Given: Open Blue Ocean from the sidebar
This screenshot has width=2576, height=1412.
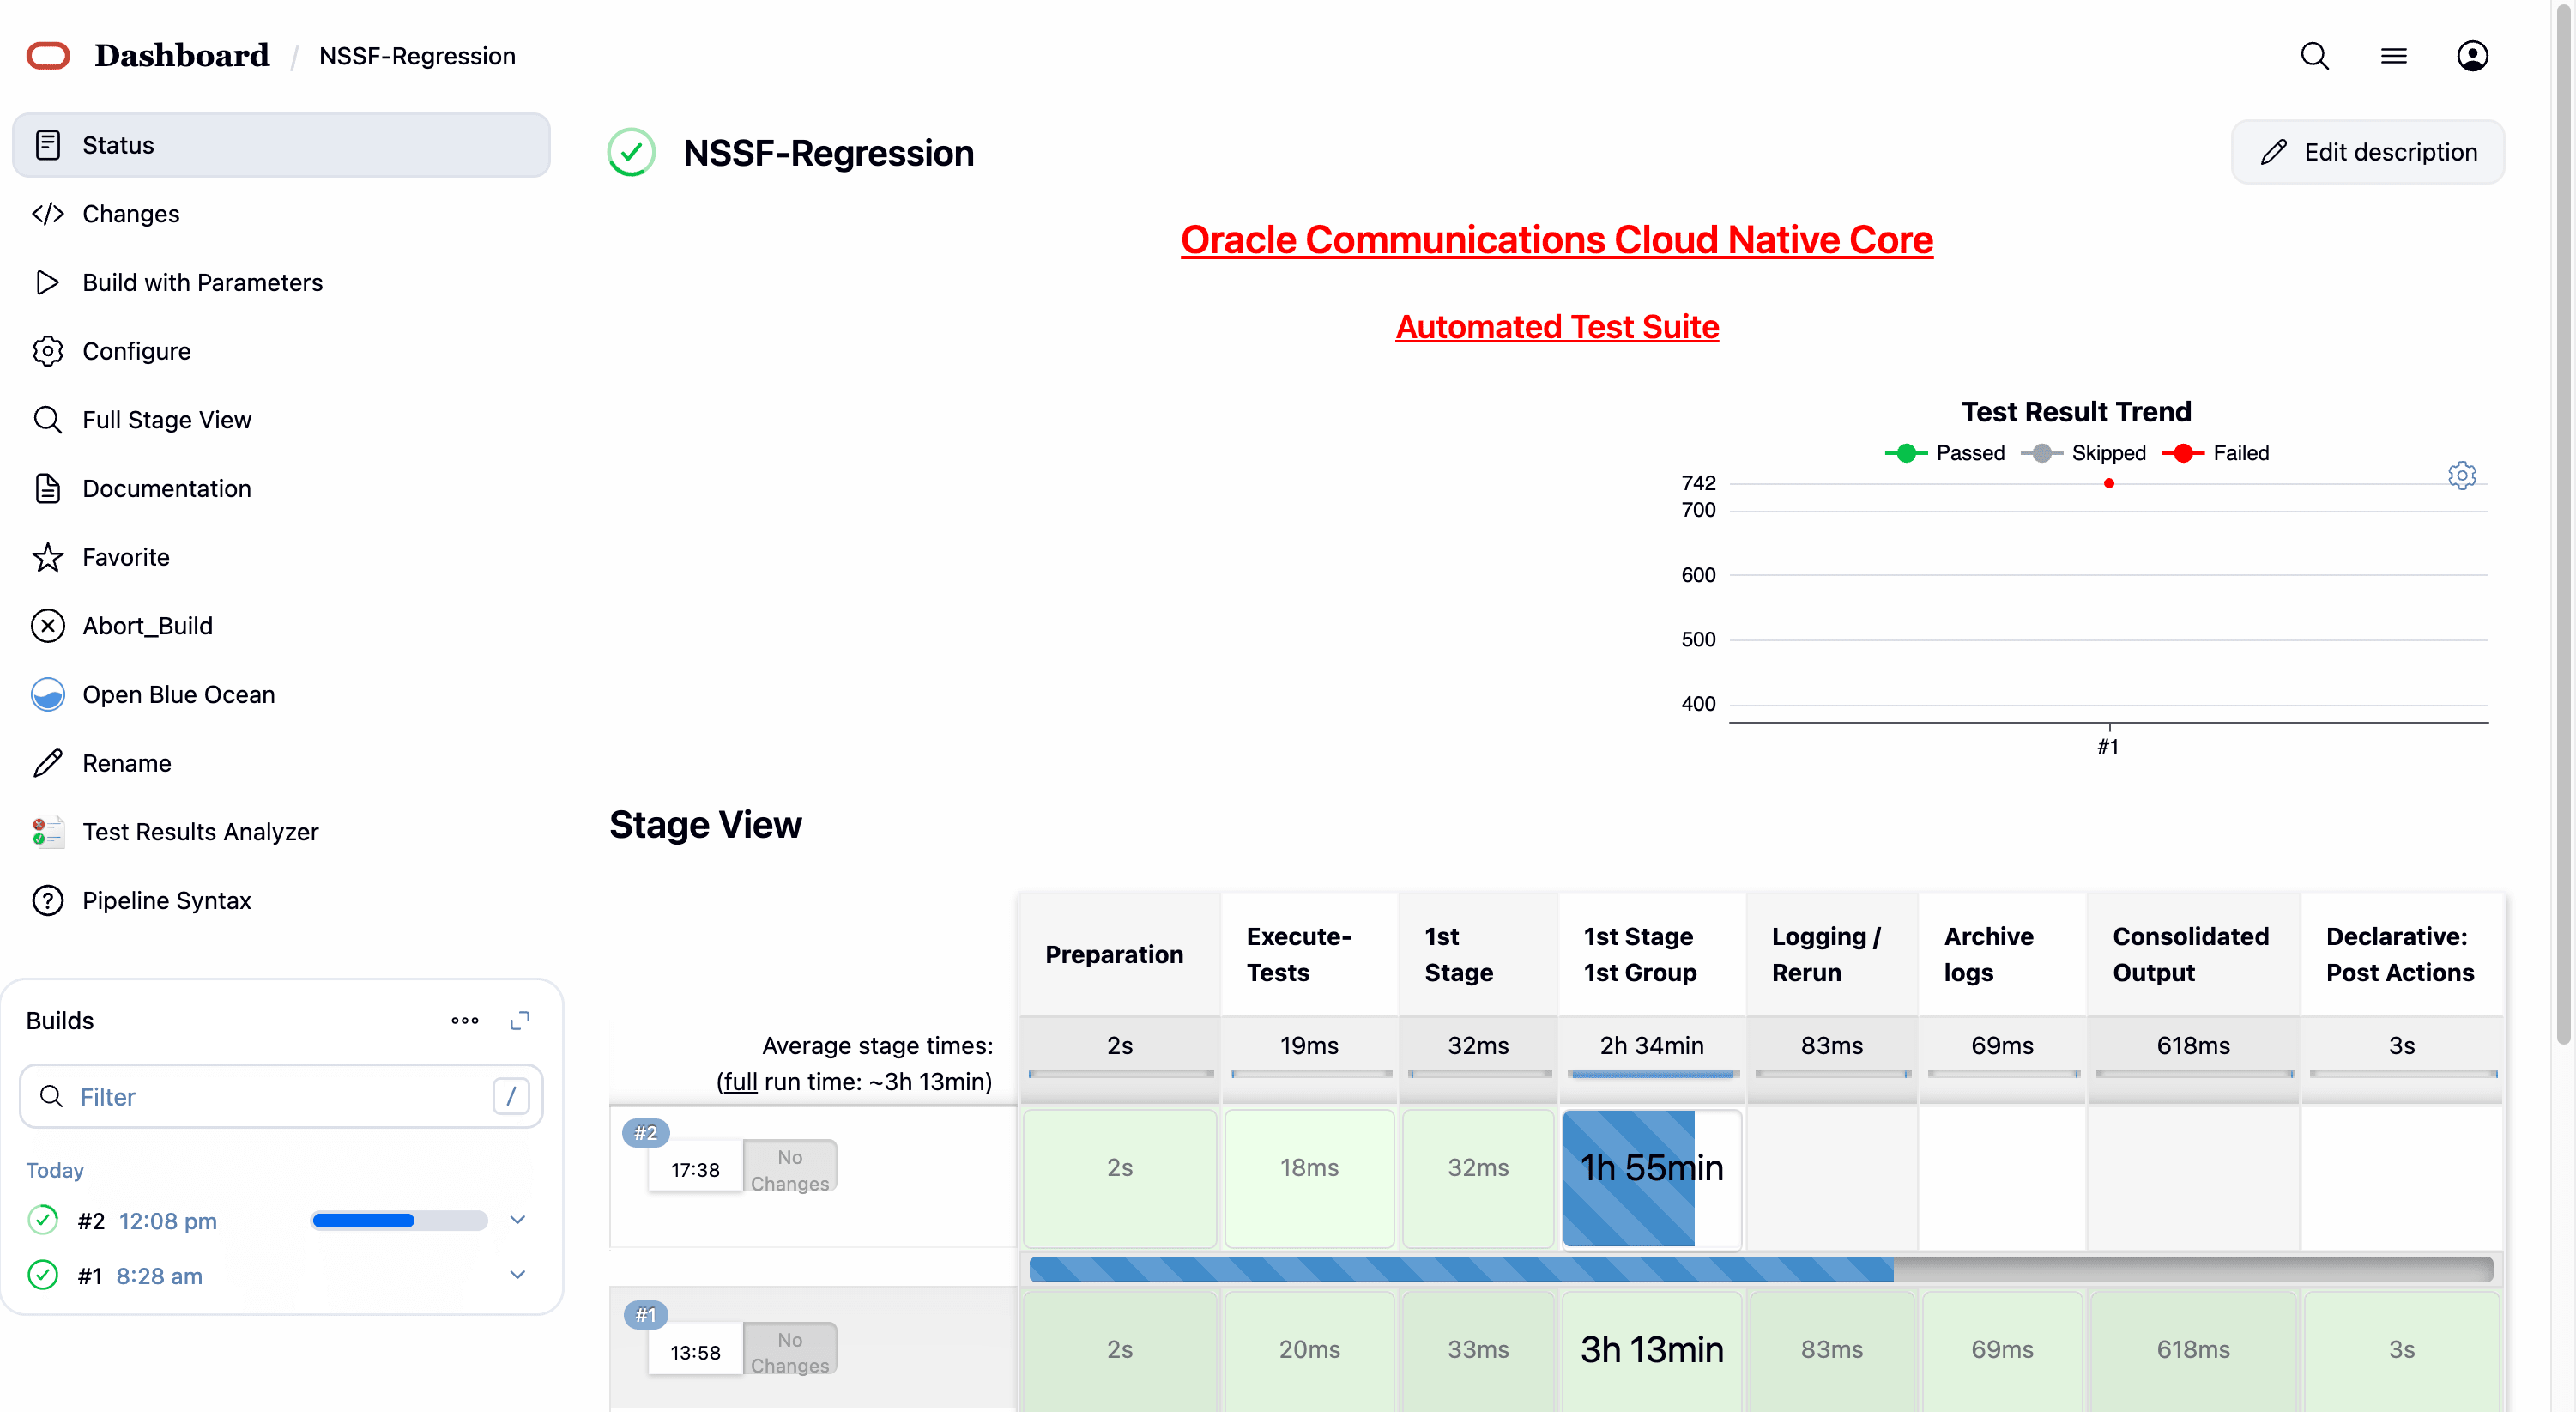Looking at the screenshot, I should [48, 694].
